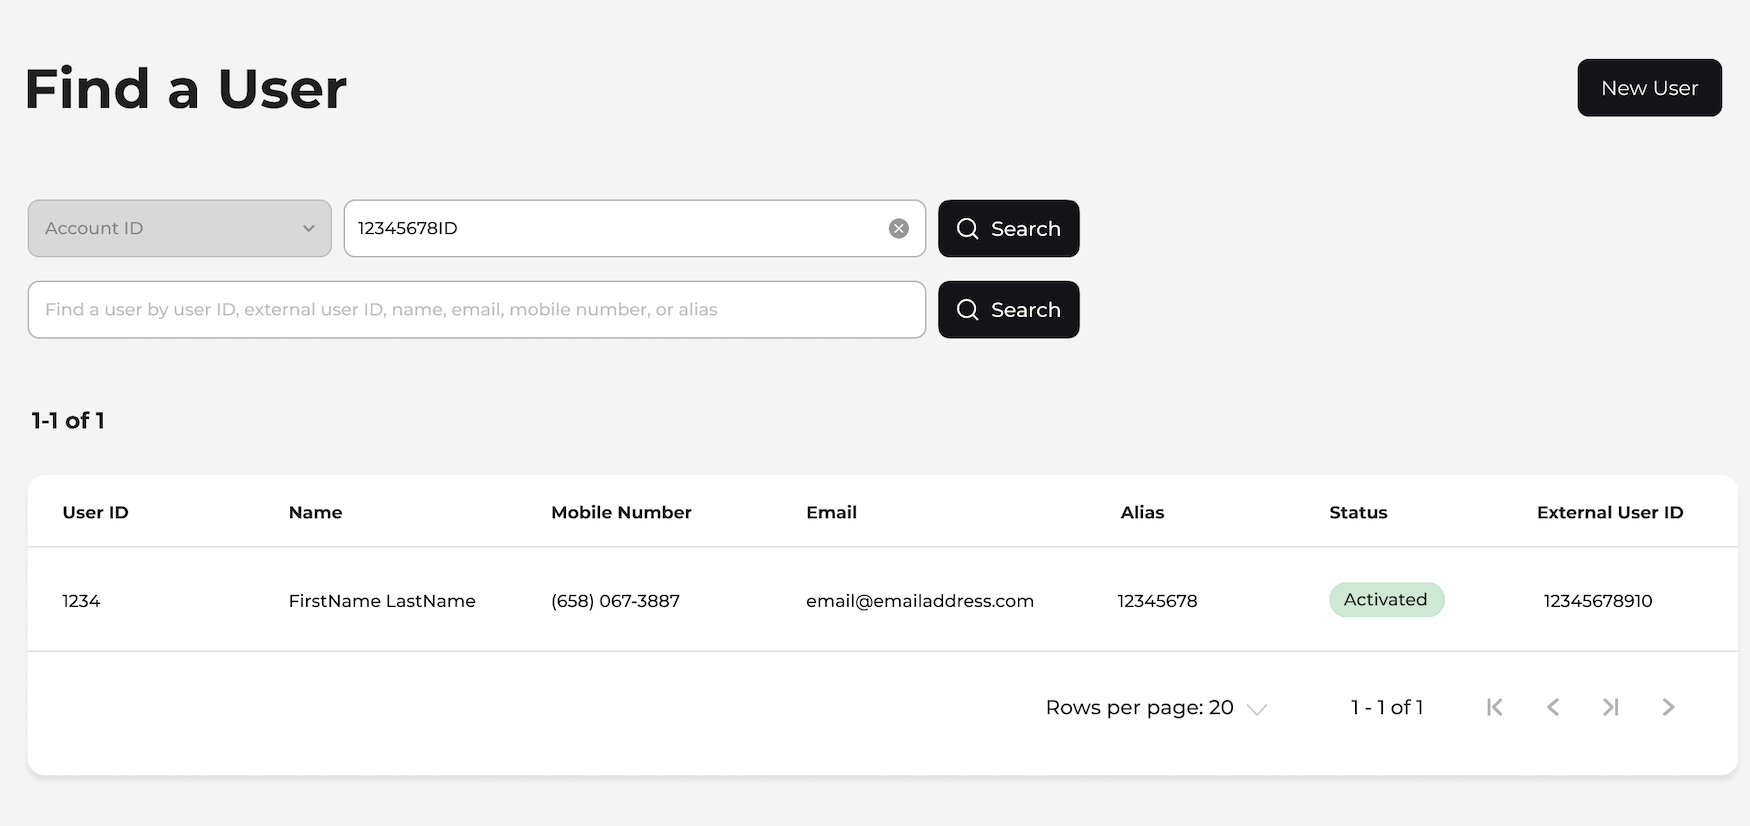Click the External User ID column header
1750x826 pixels.
1610,512
